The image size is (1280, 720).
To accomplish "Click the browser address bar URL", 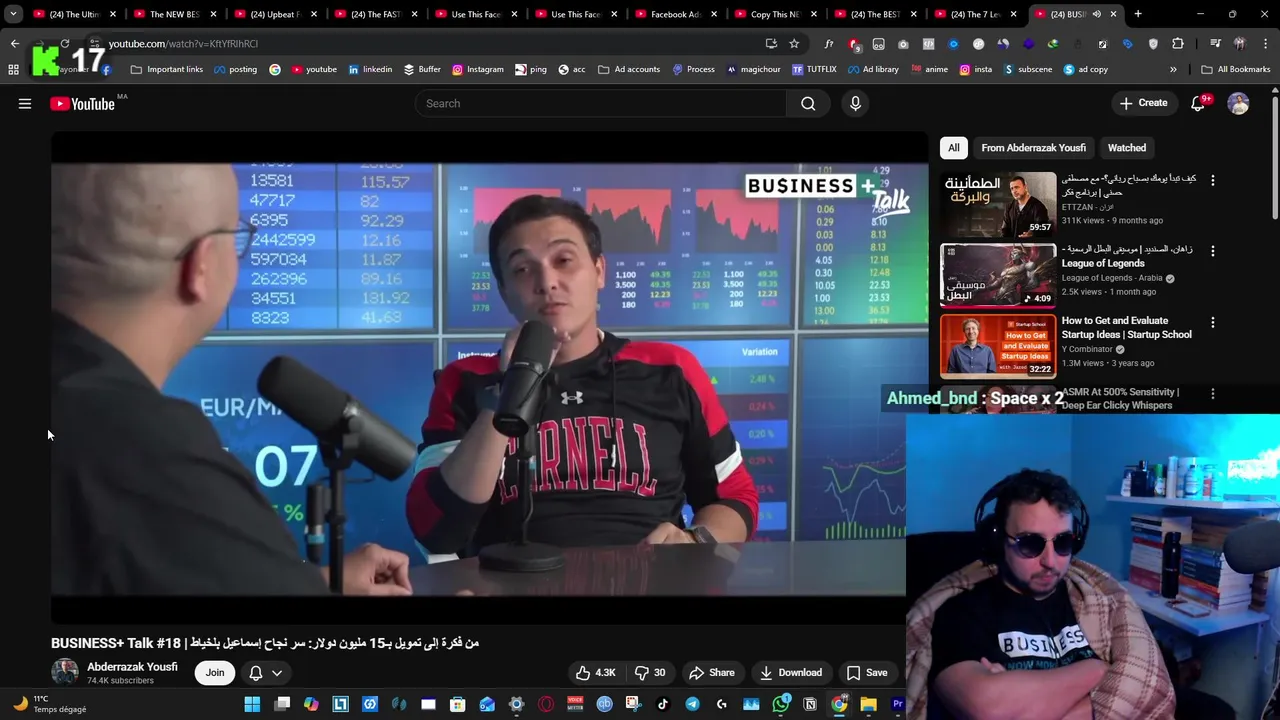I will click(x=183, y=43).
